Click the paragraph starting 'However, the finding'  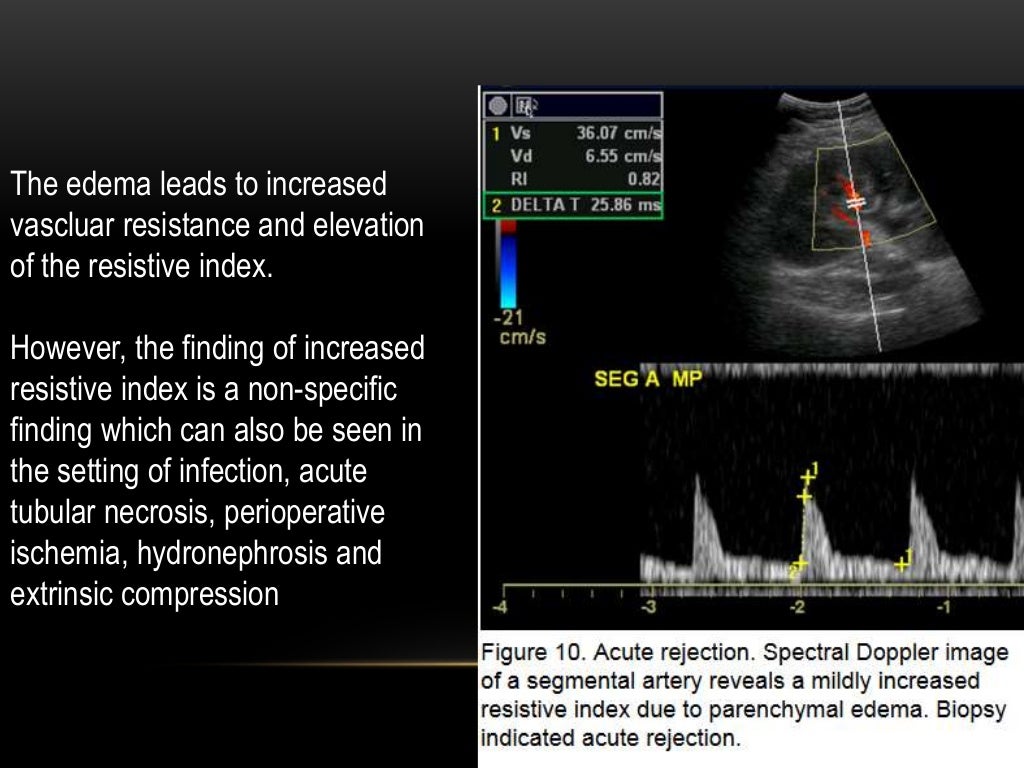pos(217,470)
